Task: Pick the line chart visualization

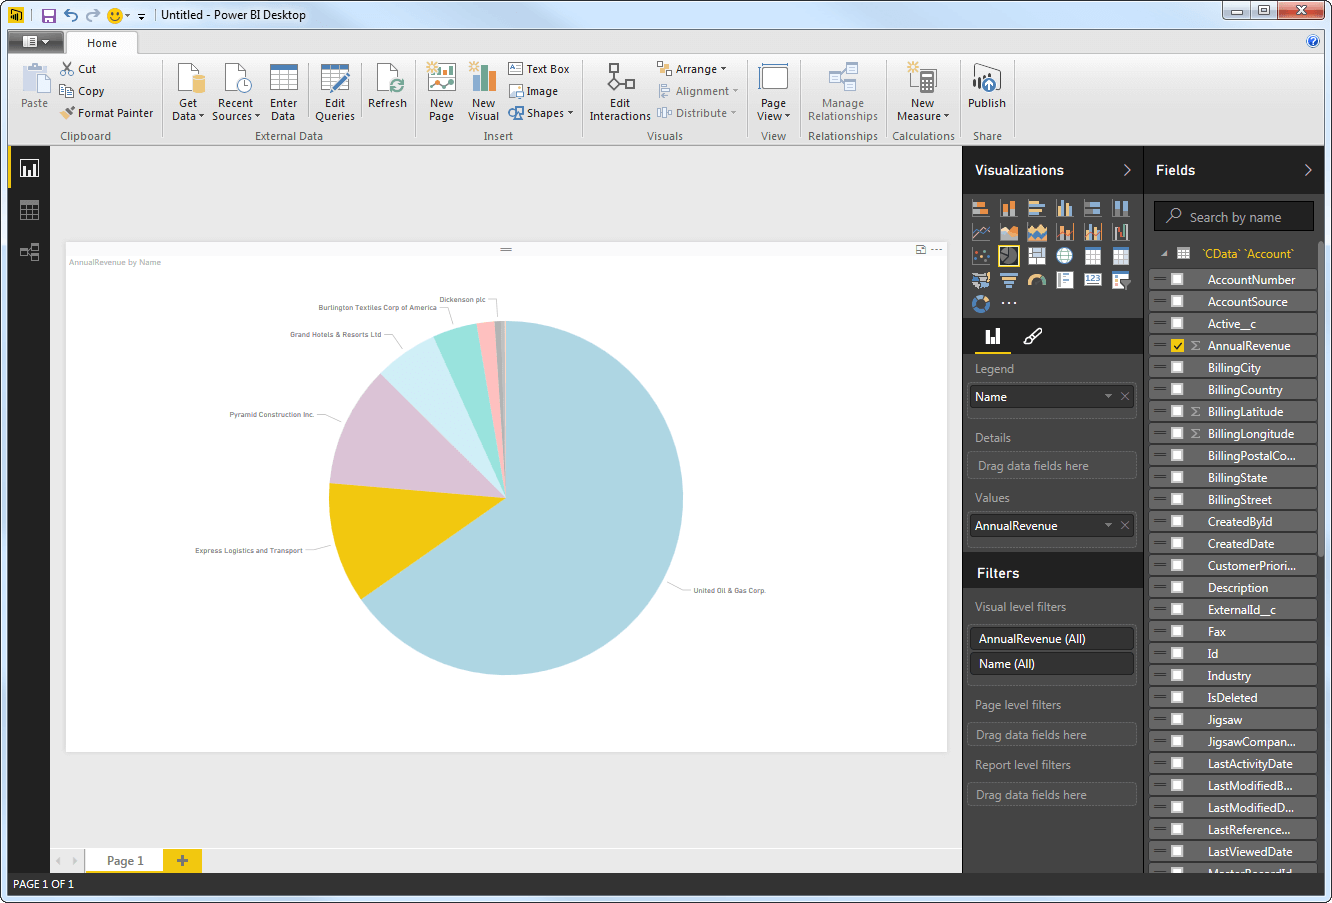Action: point(981,232)
